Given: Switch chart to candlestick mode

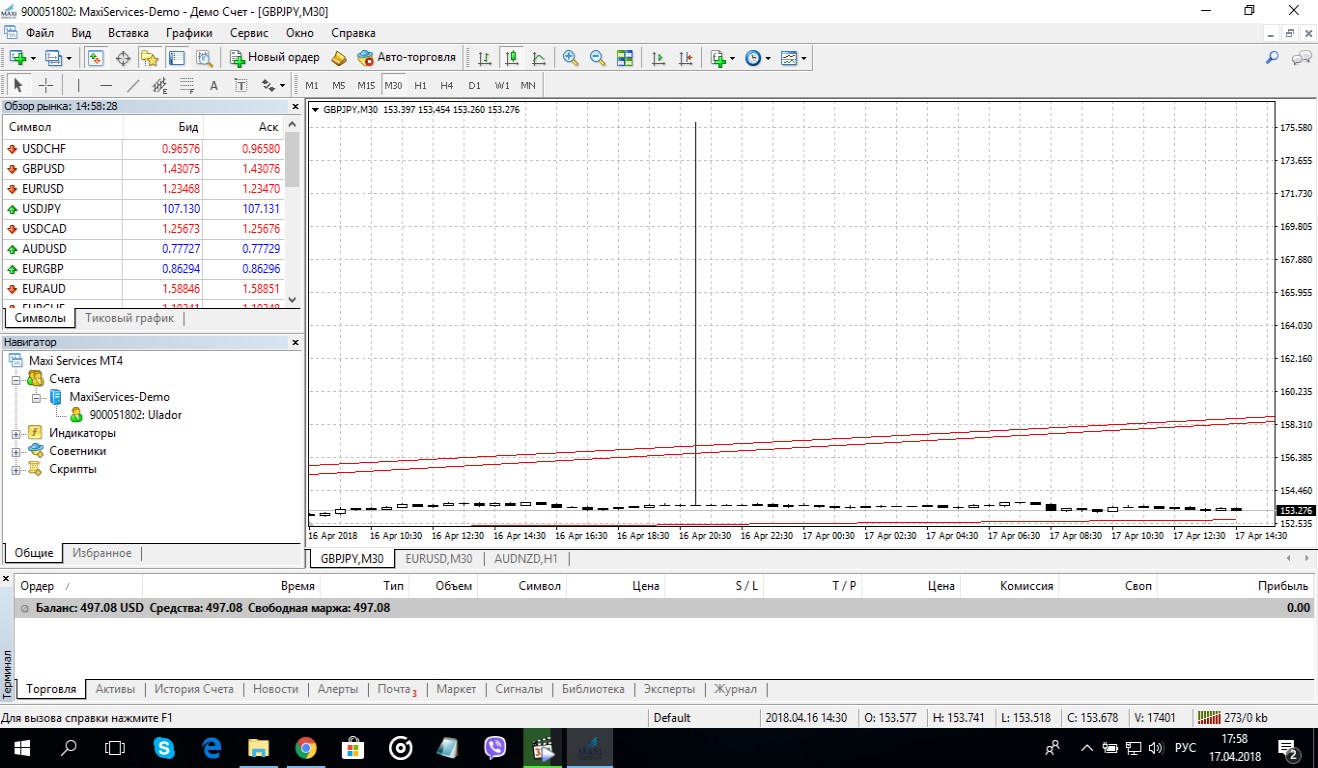Looking at the screenshot, I should [512, 58].
